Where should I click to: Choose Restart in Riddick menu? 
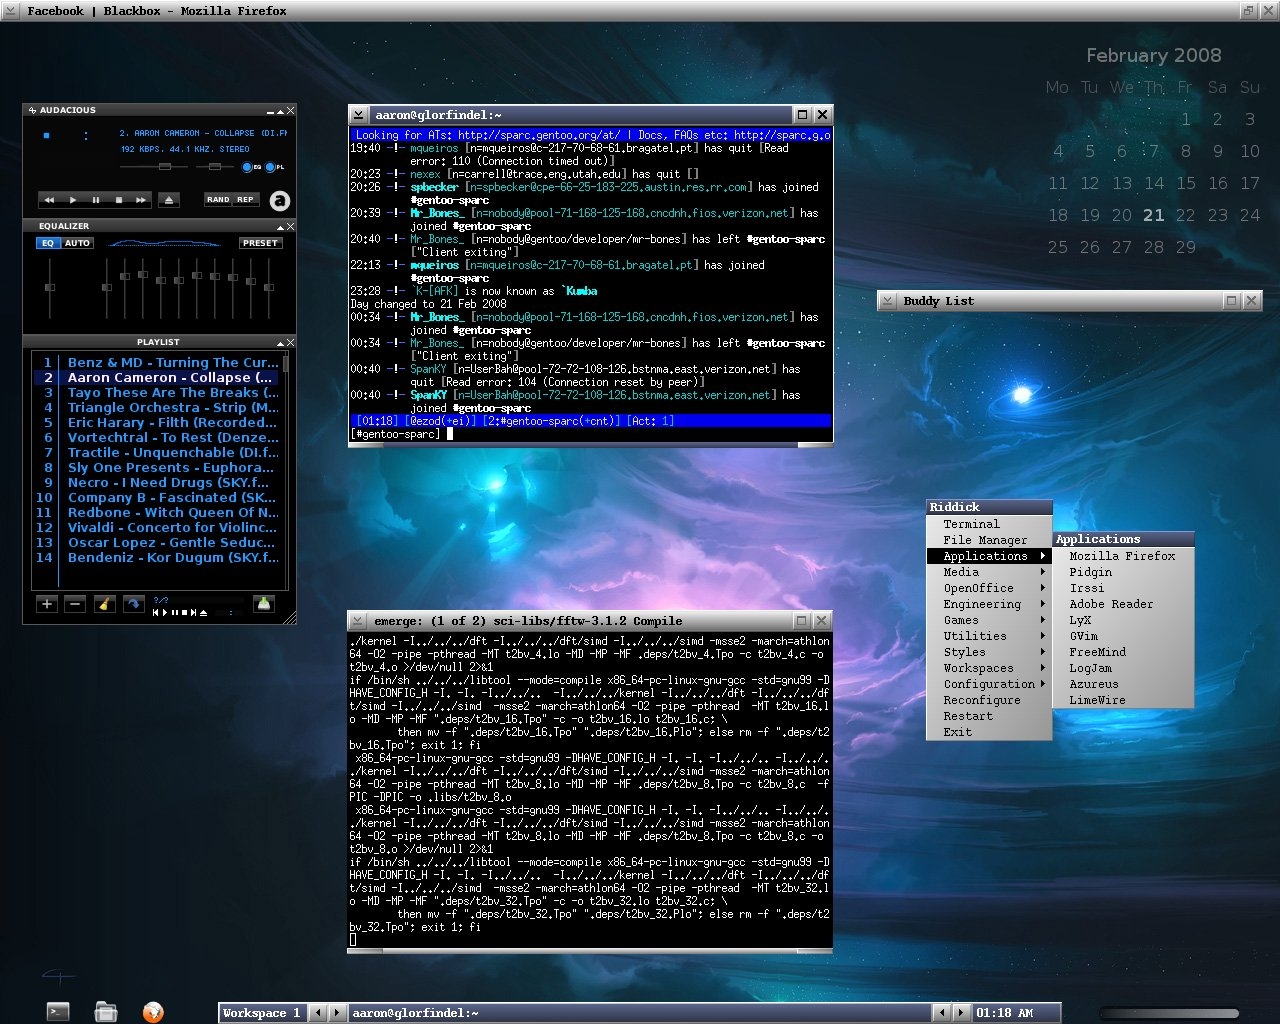point(989,716)
